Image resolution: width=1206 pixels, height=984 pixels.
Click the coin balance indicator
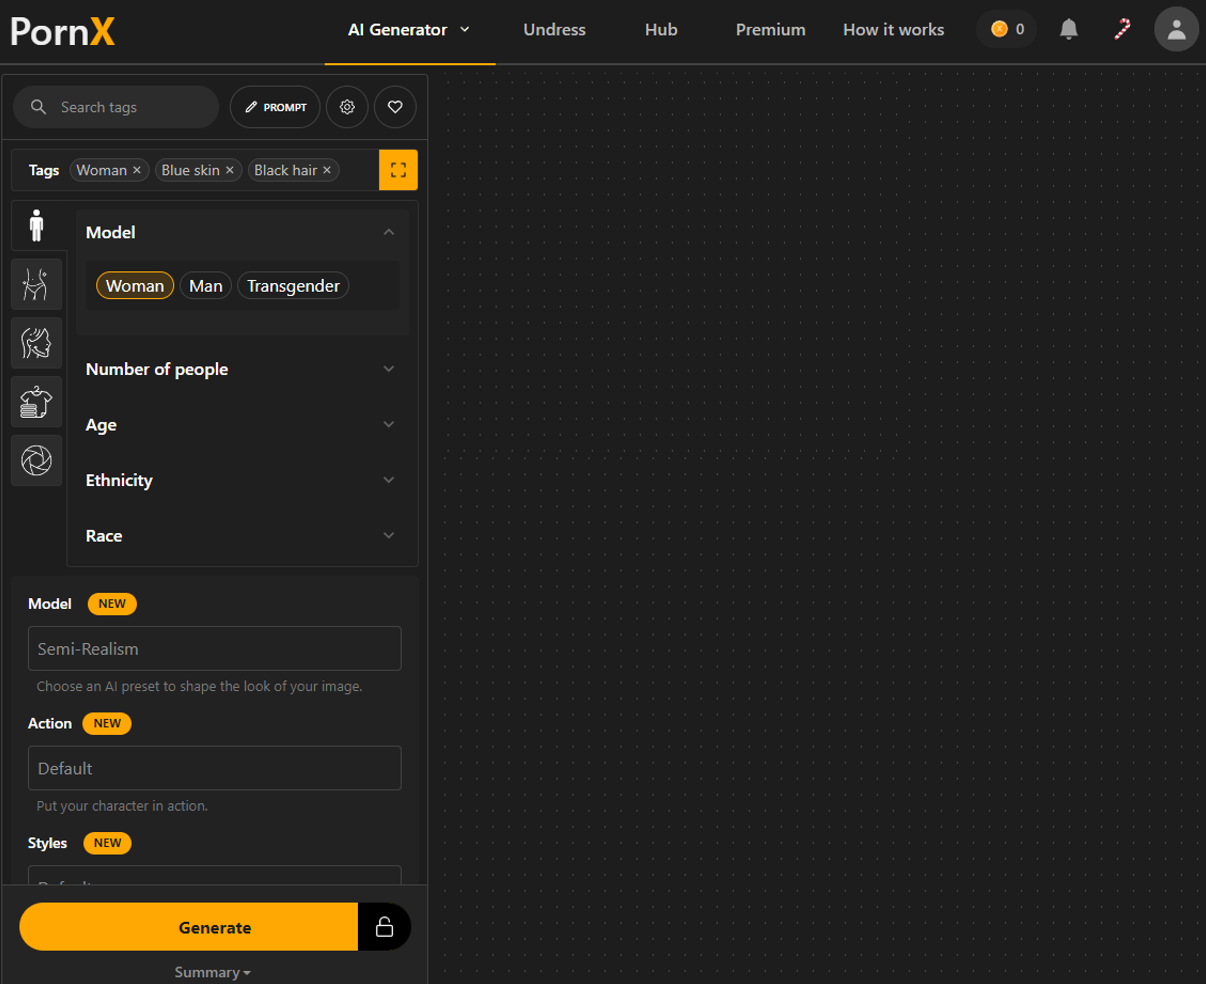coord(1007,29)
